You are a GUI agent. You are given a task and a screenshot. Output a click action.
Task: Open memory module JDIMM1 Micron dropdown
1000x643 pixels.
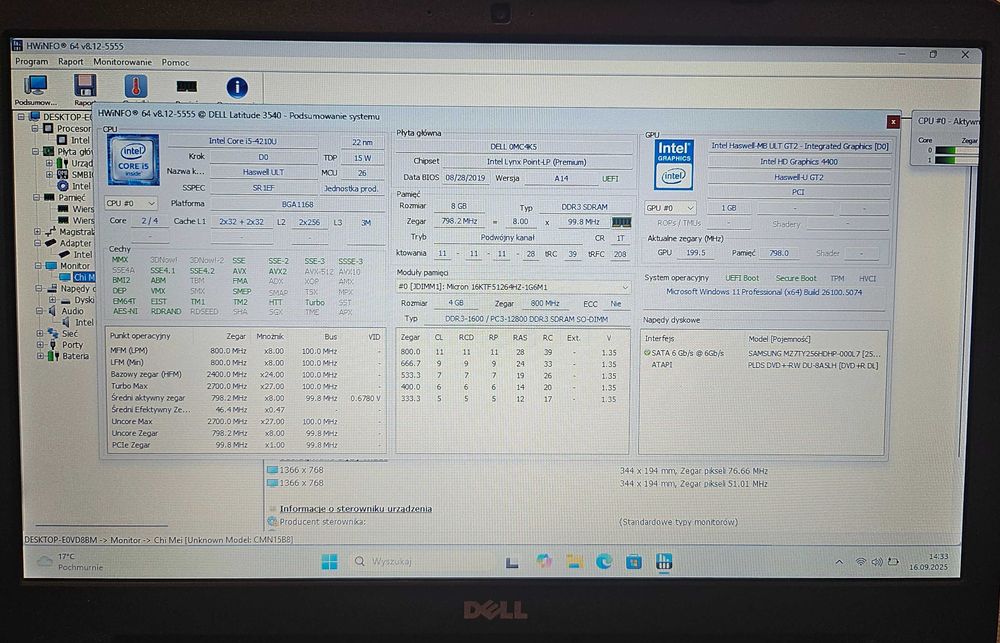(513, 287)
